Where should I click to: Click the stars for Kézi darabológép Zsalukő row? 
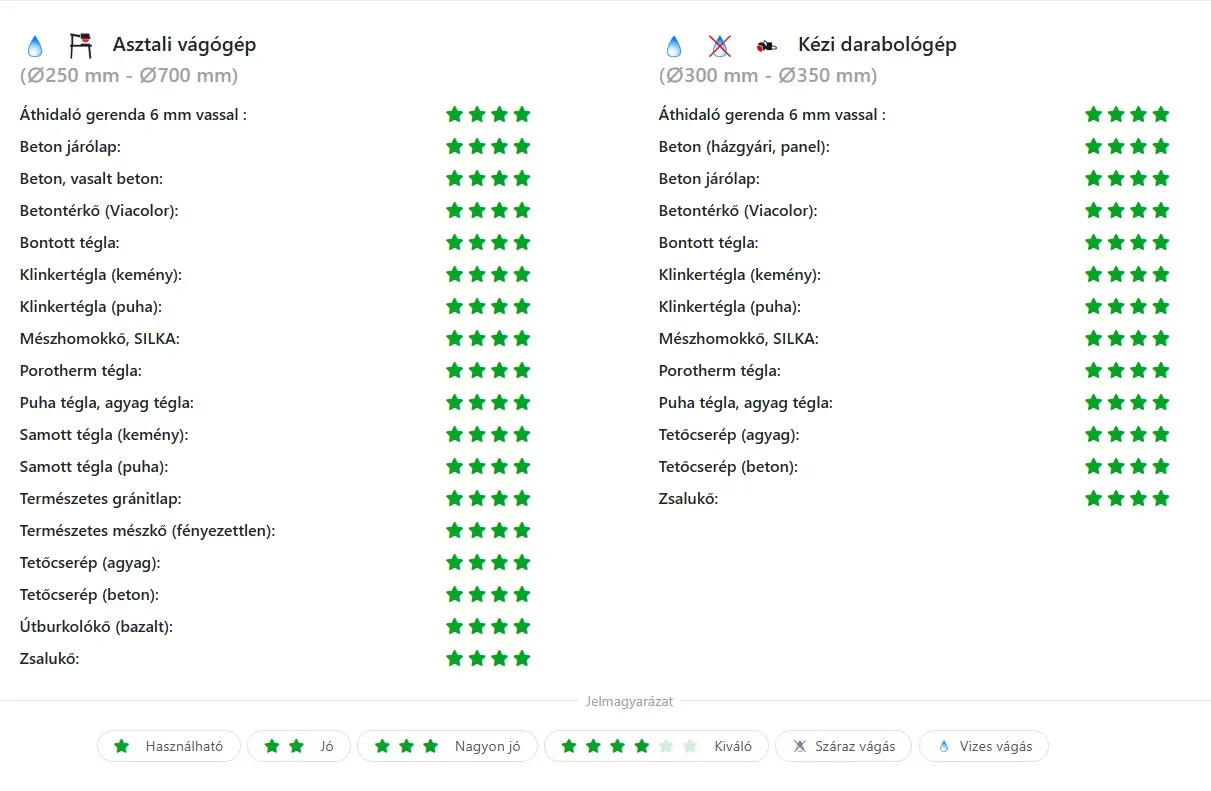pos(1127,499)
